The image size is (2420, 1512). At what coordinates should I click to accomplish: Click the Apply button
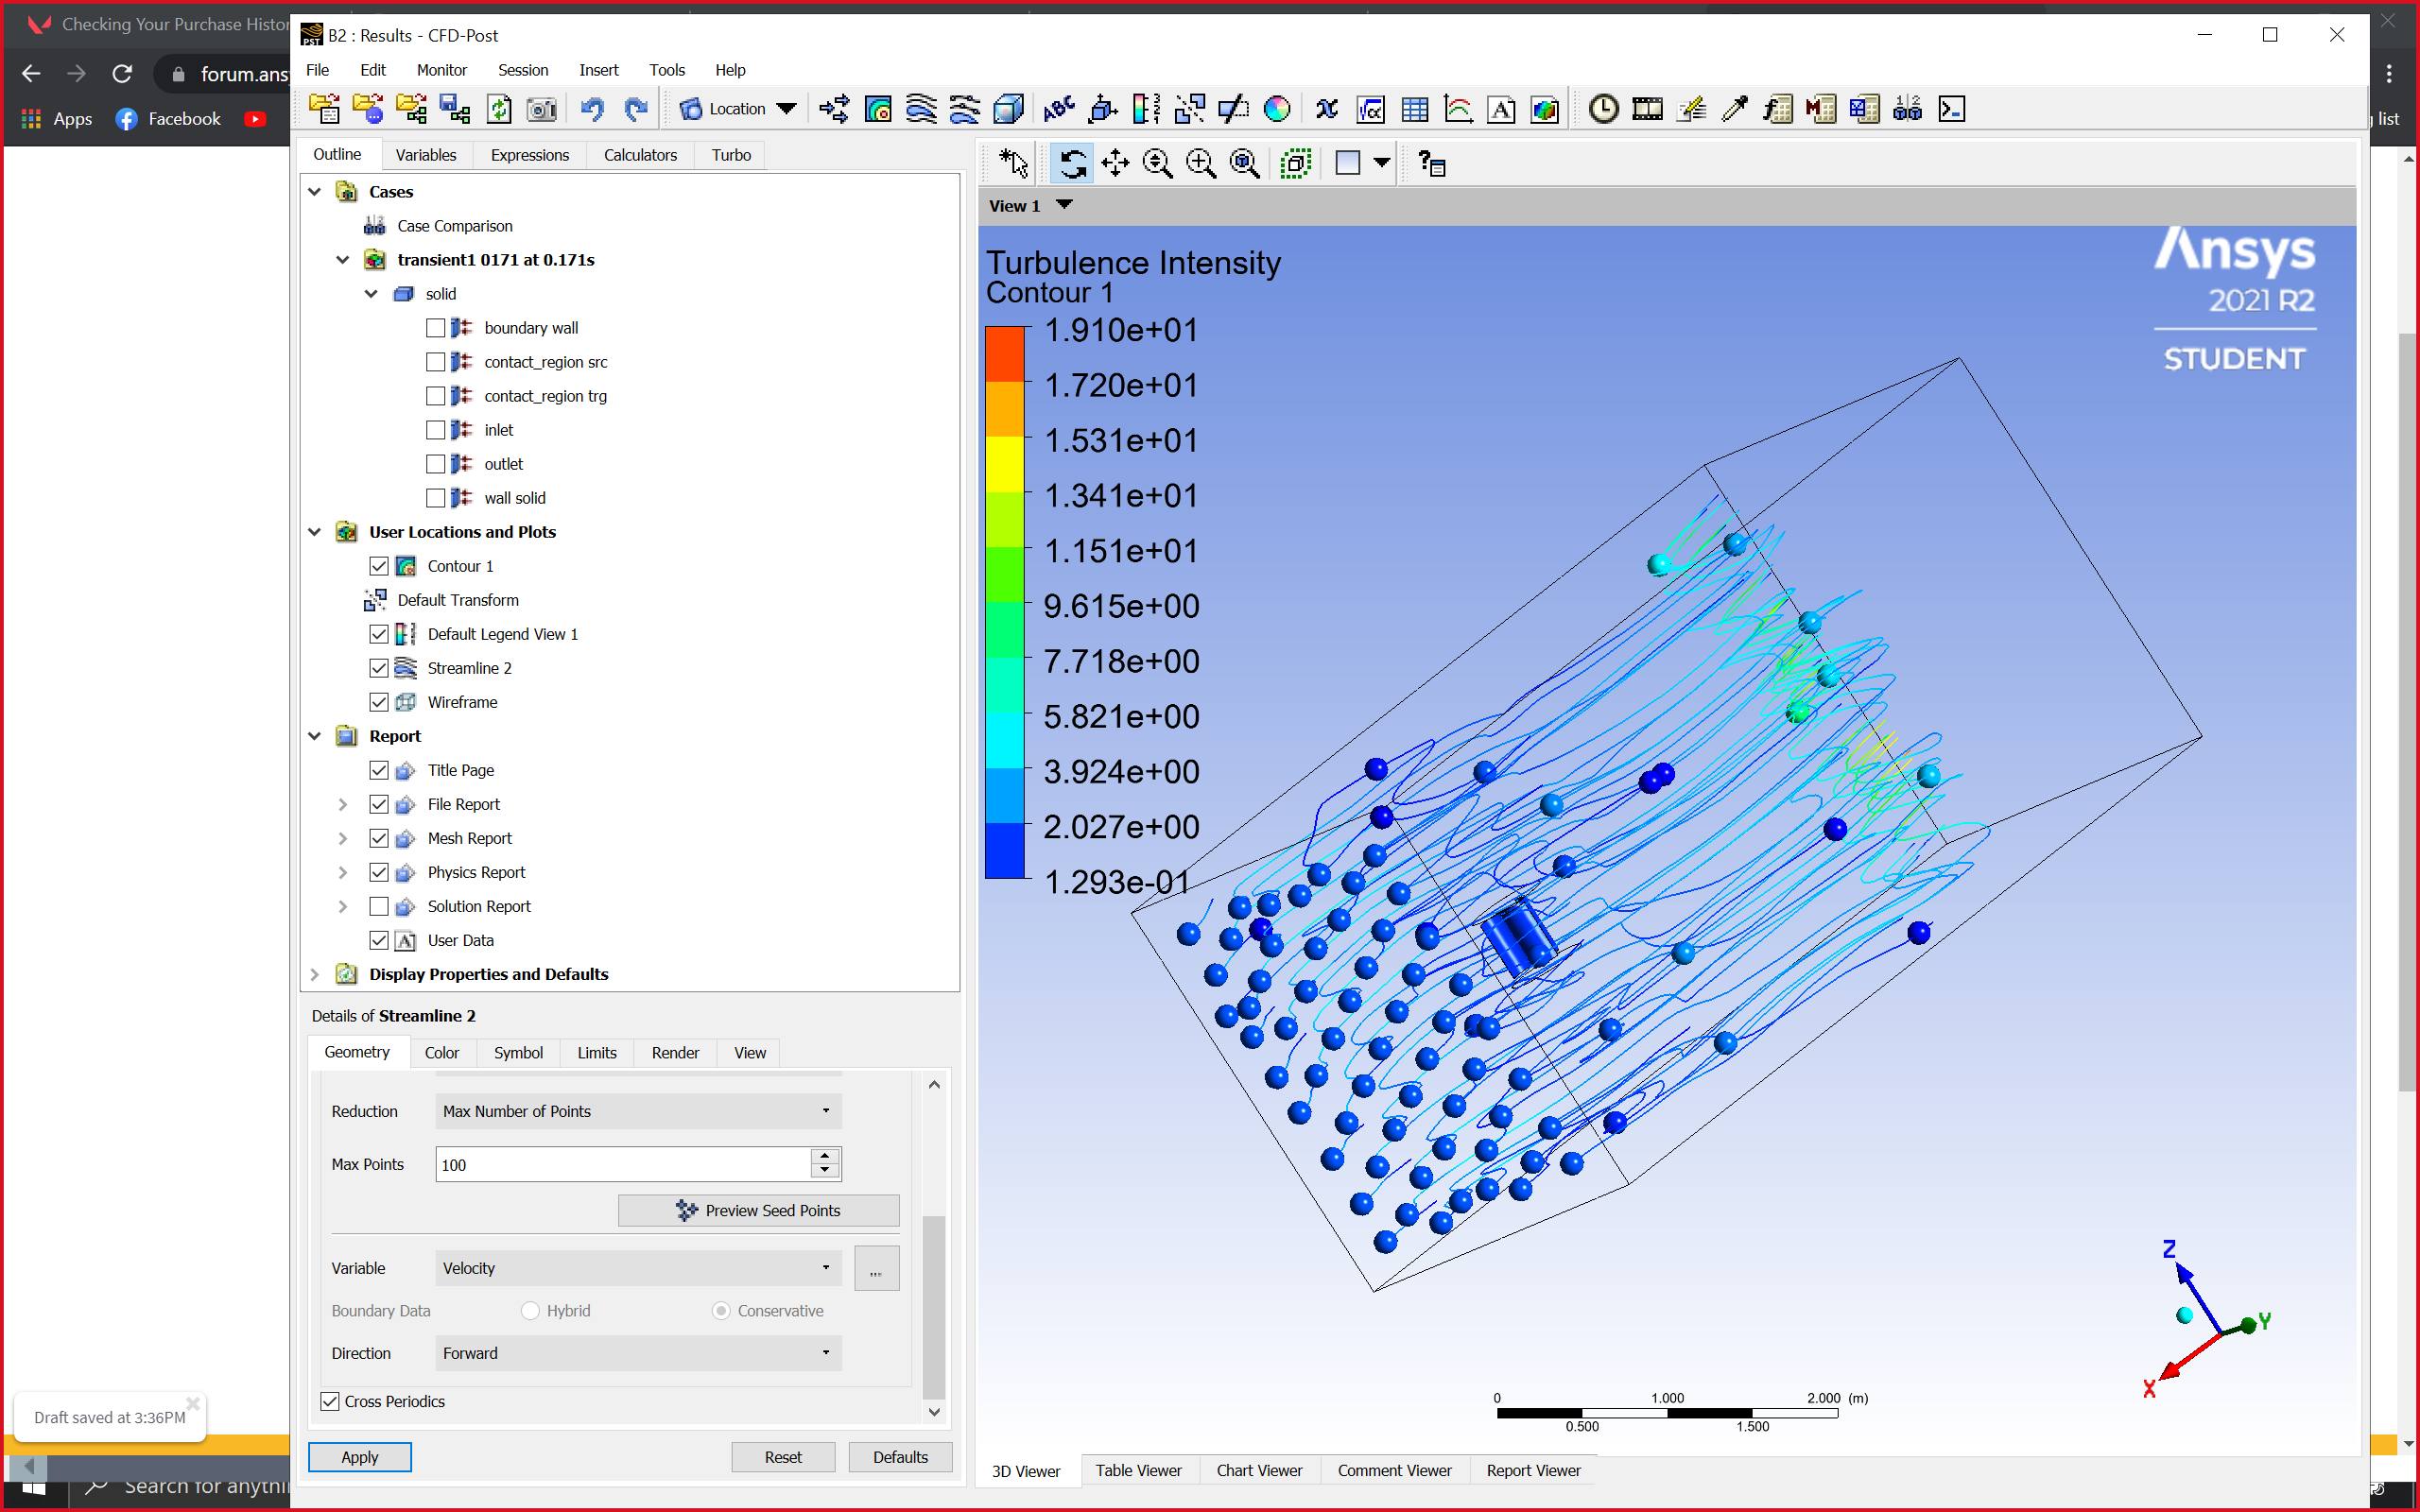coord(359,1457)
